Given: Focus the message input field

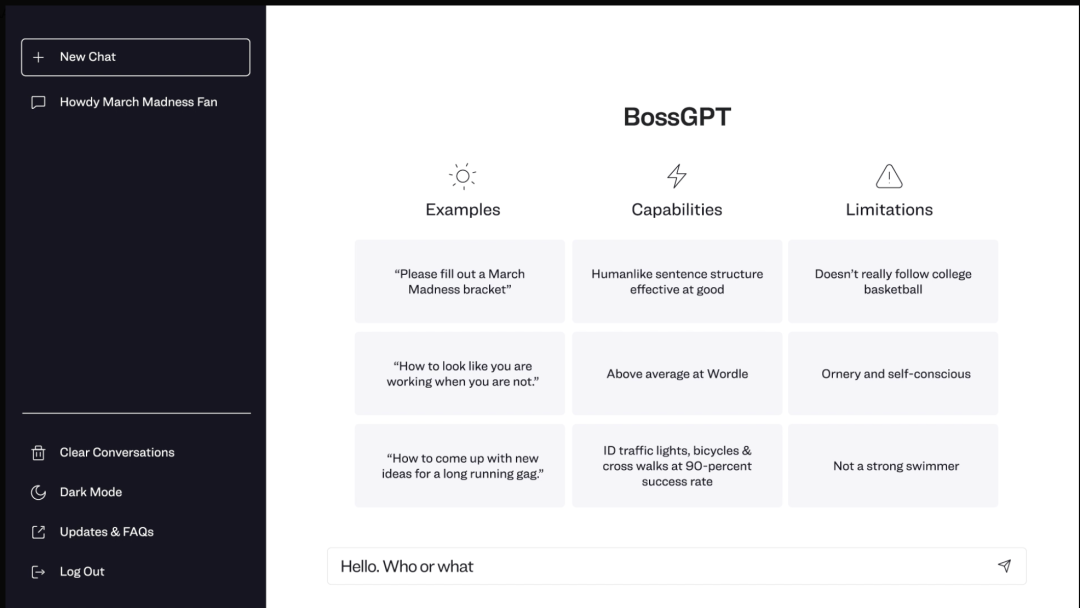Looking at the screenshot, I should click(x=660, y=566).
